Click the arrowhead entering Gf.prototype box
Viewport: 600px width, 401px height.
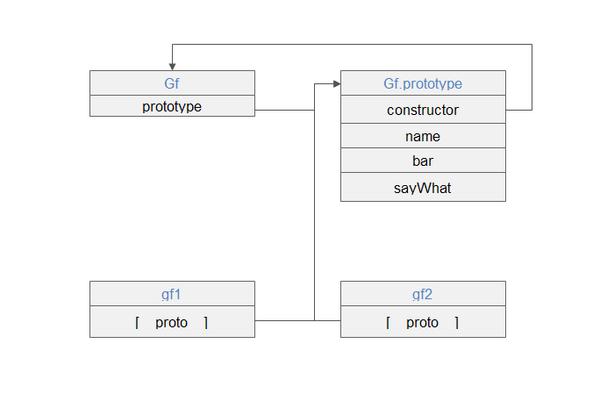point(336,84)
